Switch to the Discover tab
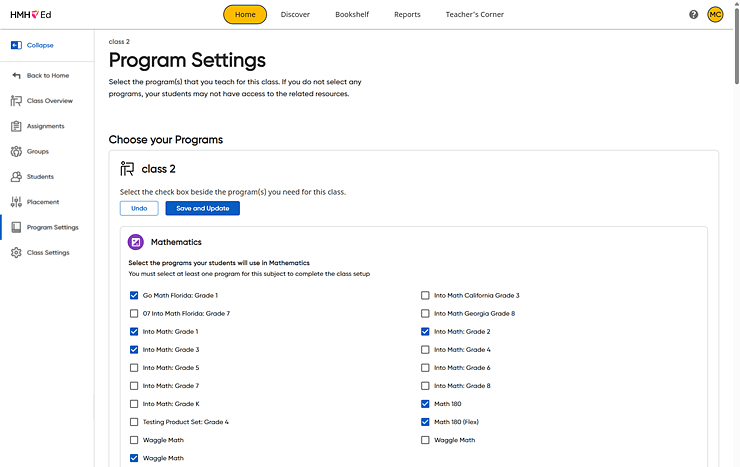The height and width of the screenshot is (467, 740). click(295, 15)
